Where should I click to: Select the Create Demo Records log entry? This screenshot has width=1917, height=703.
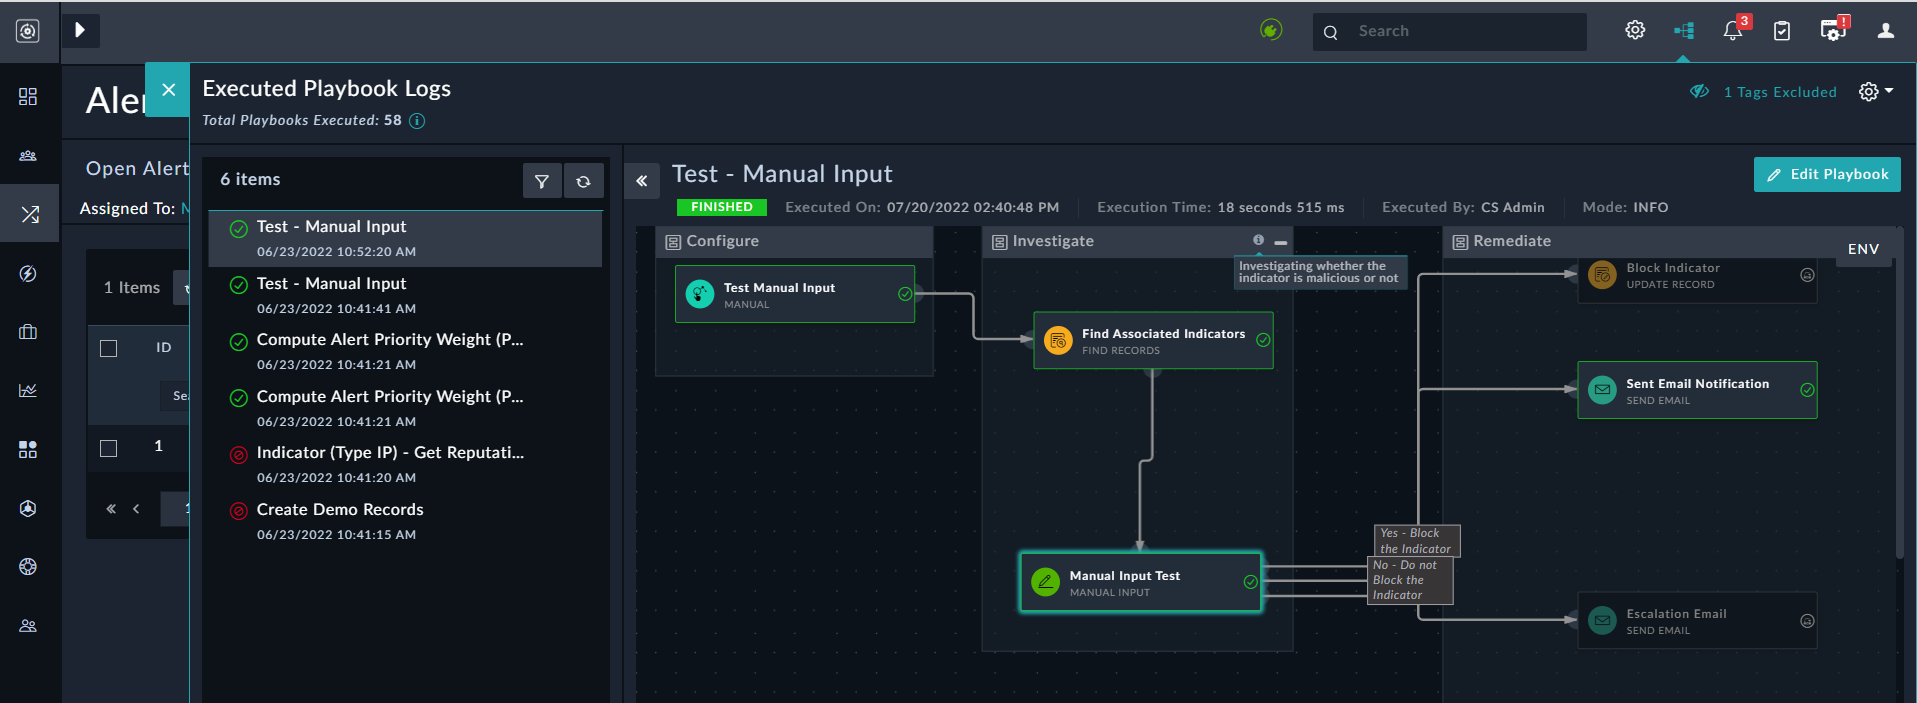pyautogui.click(x=340, y=510)
